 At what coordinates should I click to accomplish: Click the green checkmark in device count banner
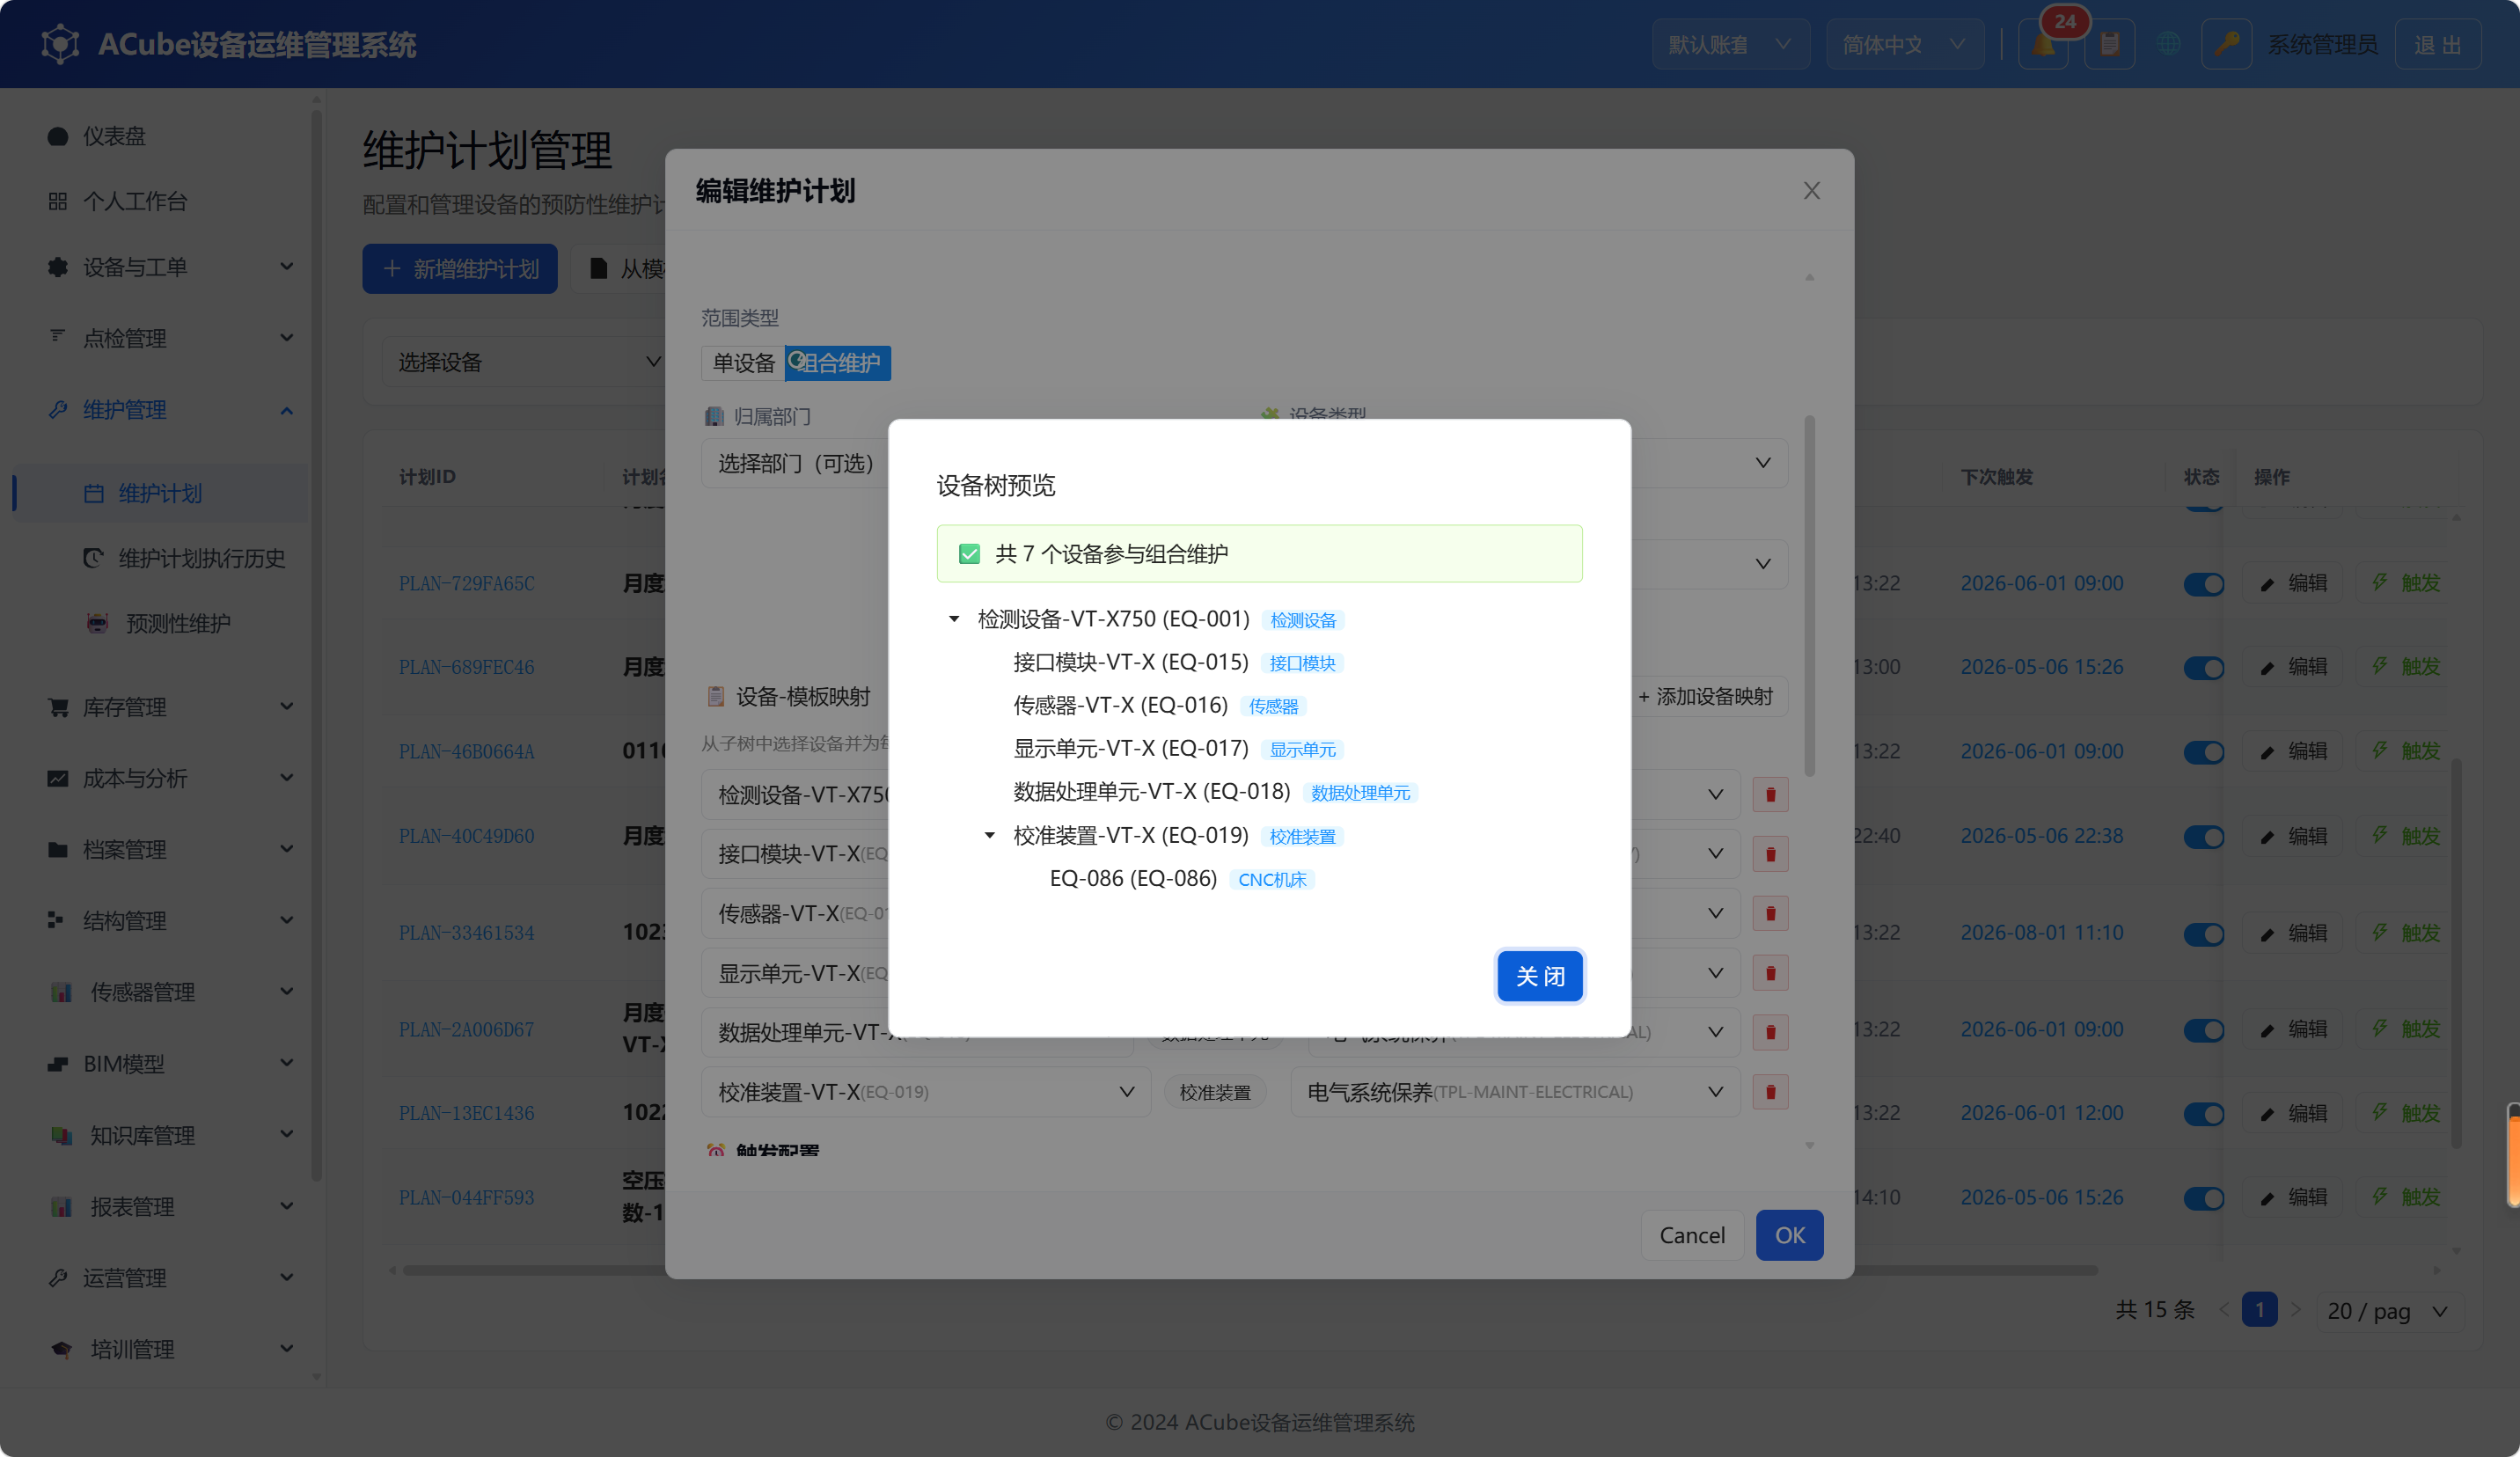(x=969, y=554)
